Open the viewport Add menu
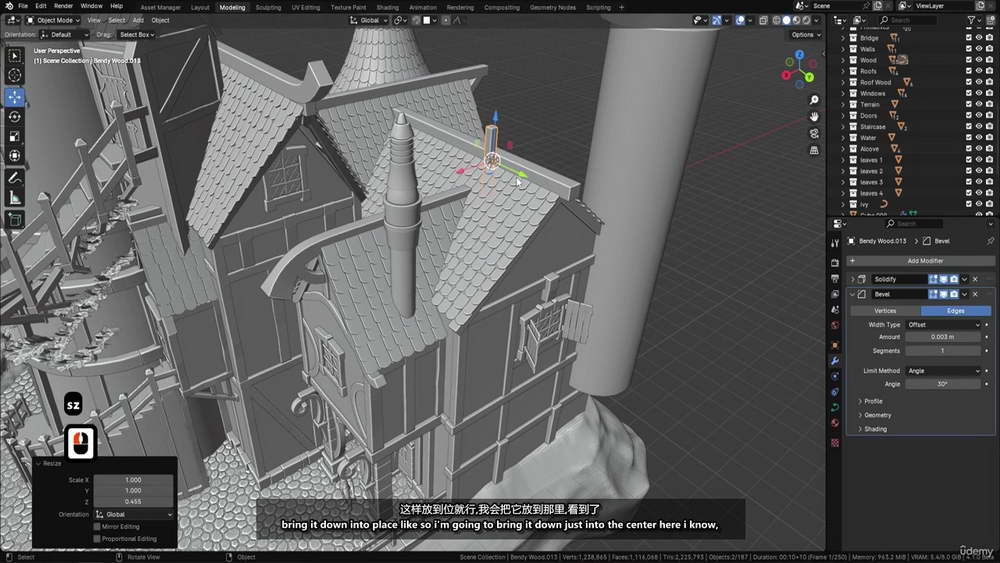This screenshot has width=1000, height=563. click(x=138, y=20)
